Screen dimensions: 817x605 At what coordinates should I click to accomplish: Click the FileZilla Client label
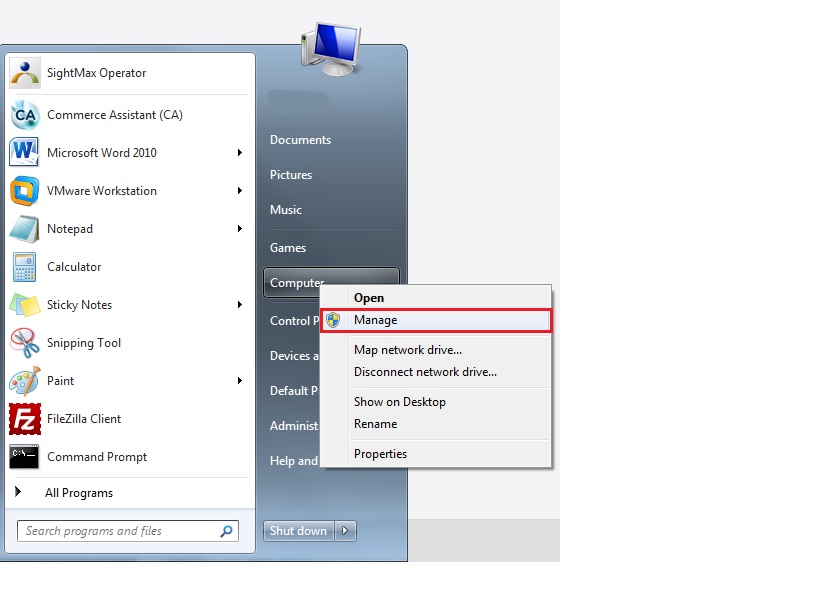pos(84,419)
